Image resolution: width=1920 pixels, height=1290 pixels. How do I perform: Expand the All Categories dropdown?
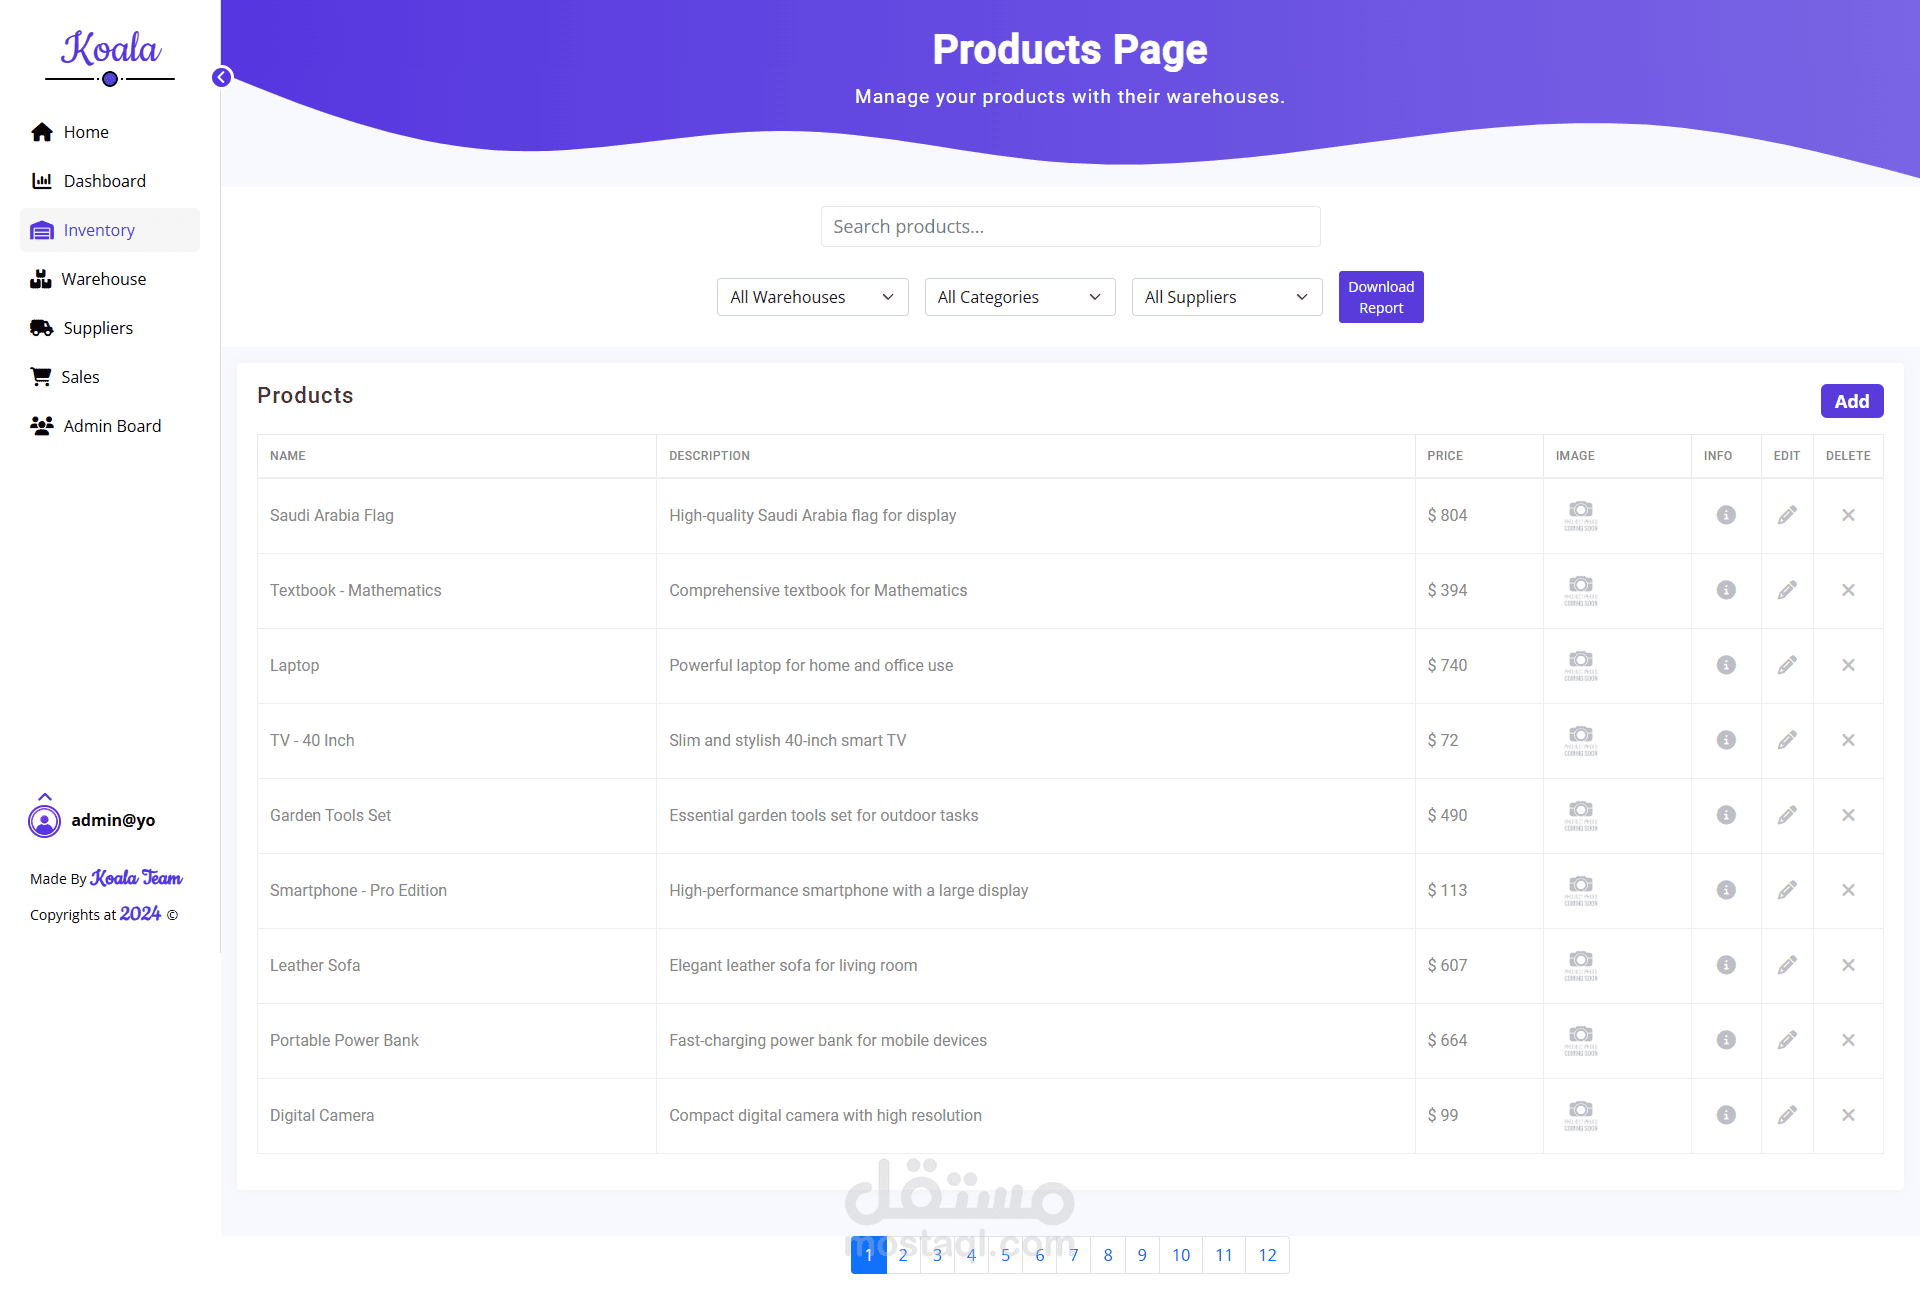click(x=1019, y=297)
